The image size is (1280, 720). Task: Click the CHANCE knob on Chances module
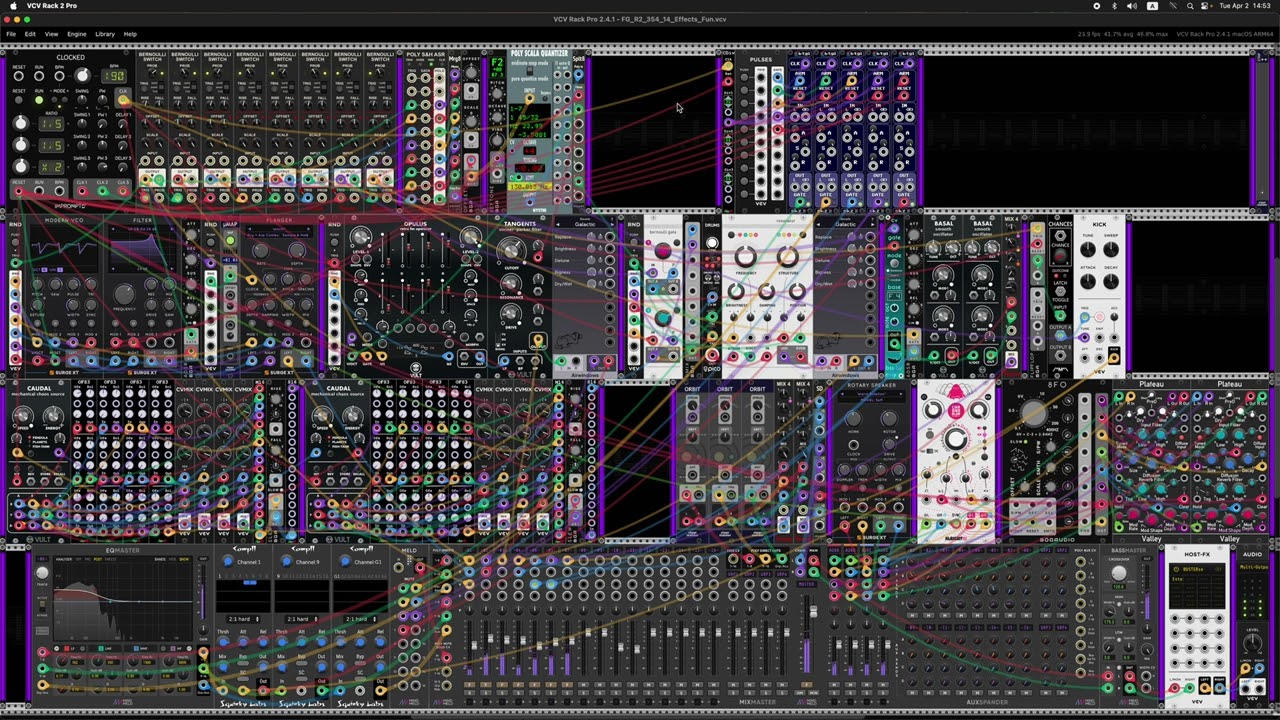(1061, 255)
